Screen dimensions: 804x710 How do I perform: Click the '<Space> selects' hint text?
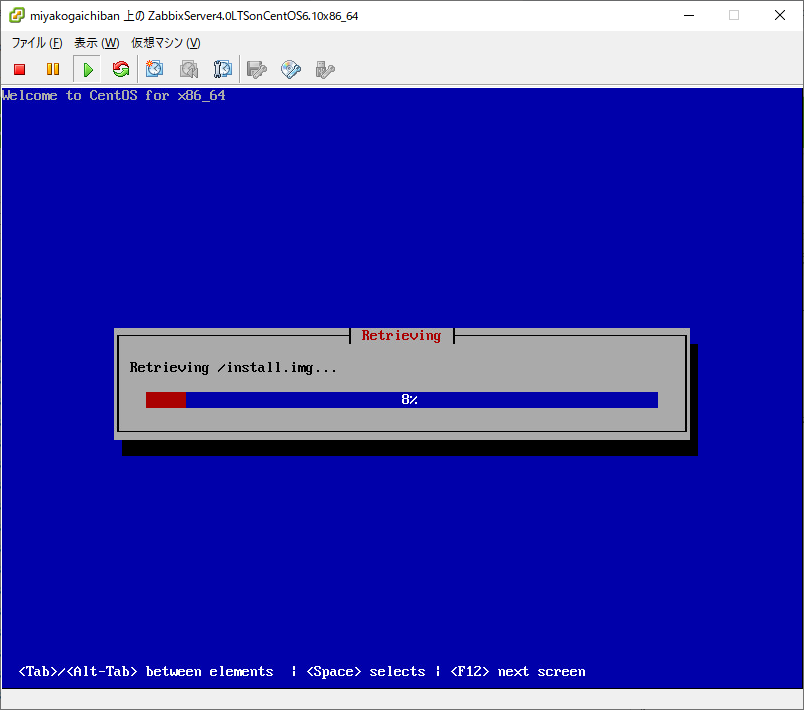coord(366,672)
